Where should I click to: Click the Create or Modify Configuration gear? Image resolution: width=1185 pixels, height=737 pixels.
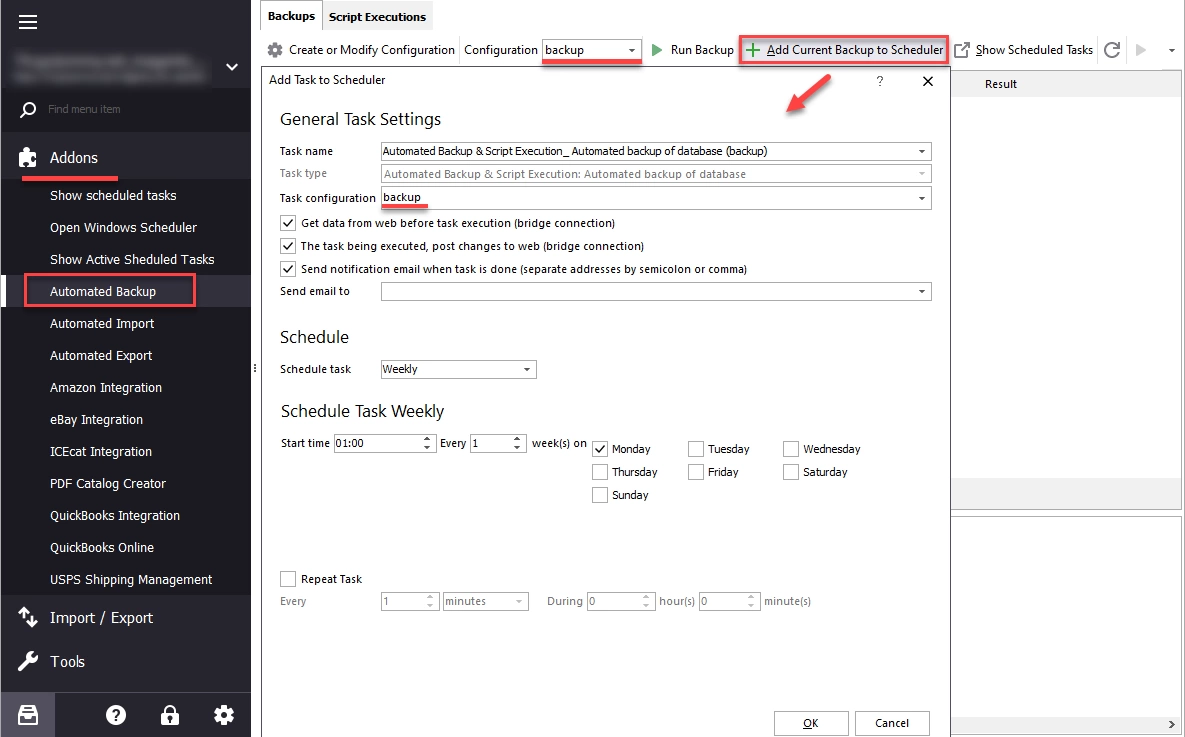tap(275, 50)
